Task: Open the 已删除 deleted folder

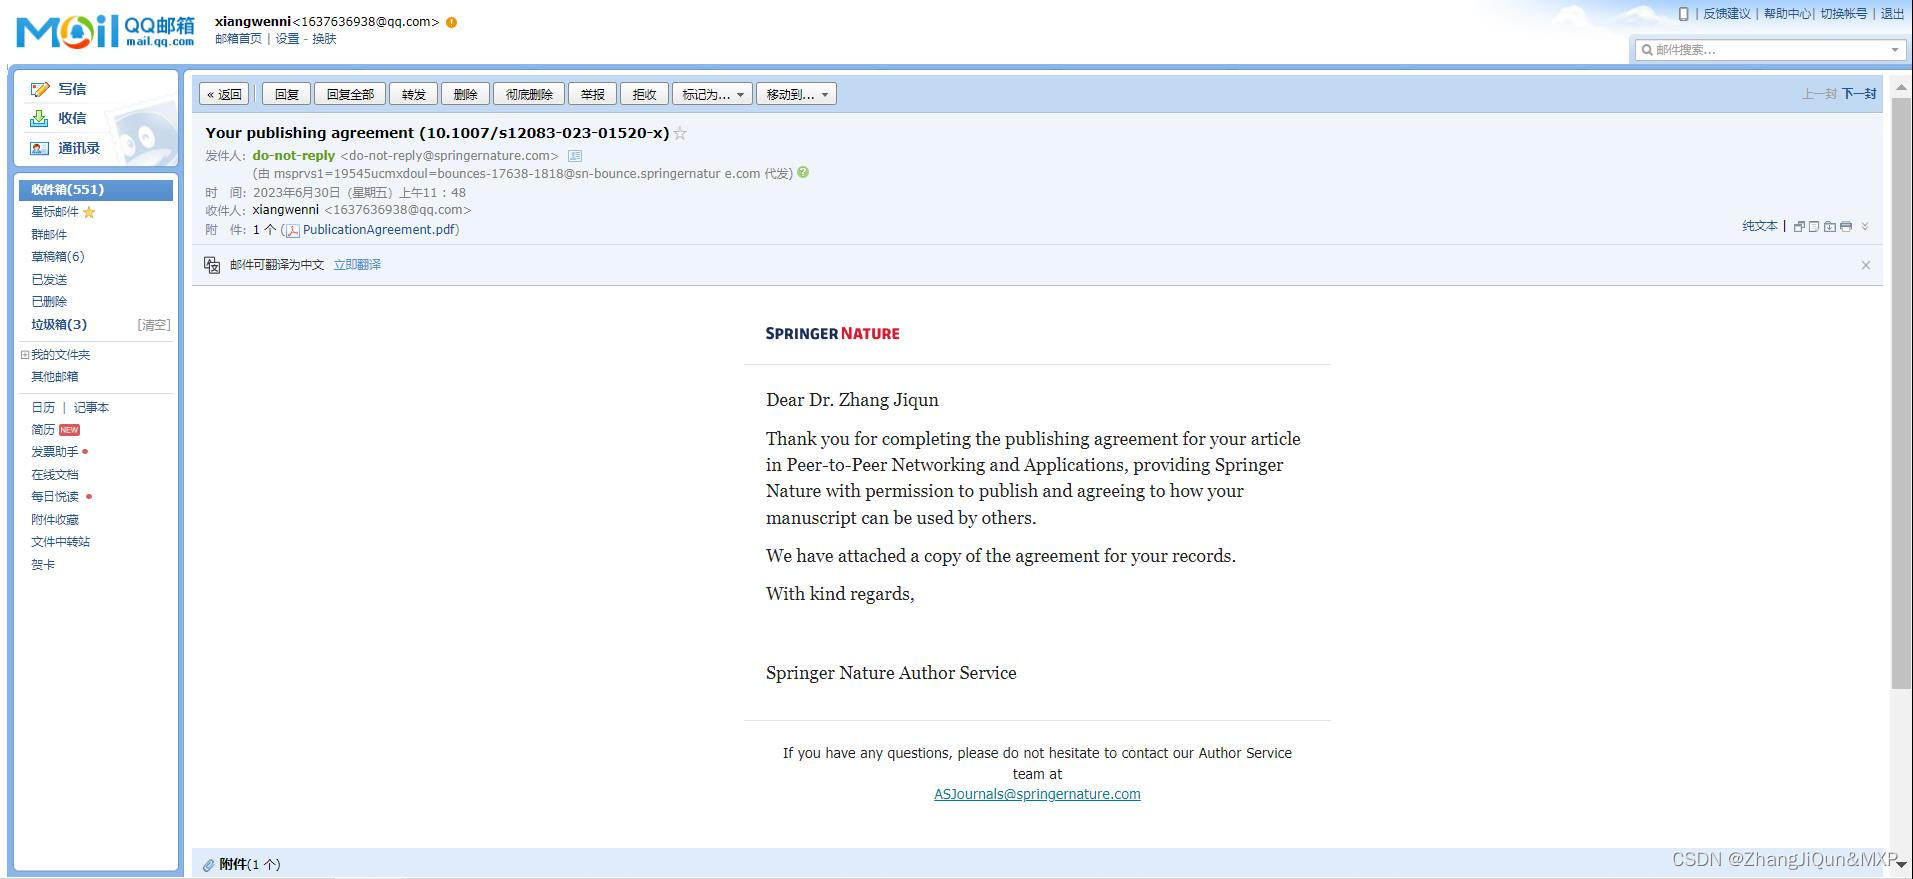Action: (x=49, y=302)
